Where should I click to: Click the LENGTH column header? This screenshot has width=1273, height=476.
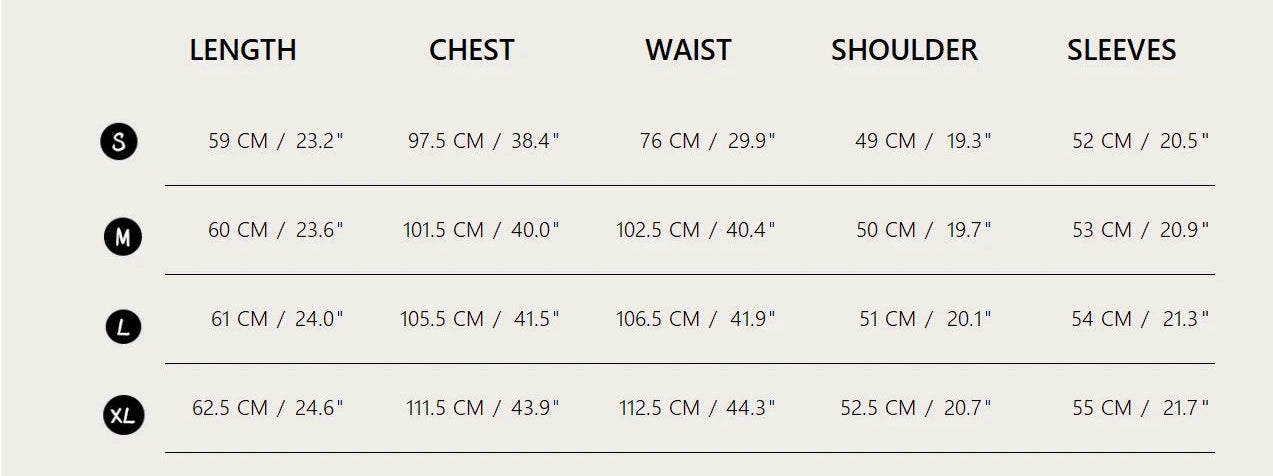(243, 50)
